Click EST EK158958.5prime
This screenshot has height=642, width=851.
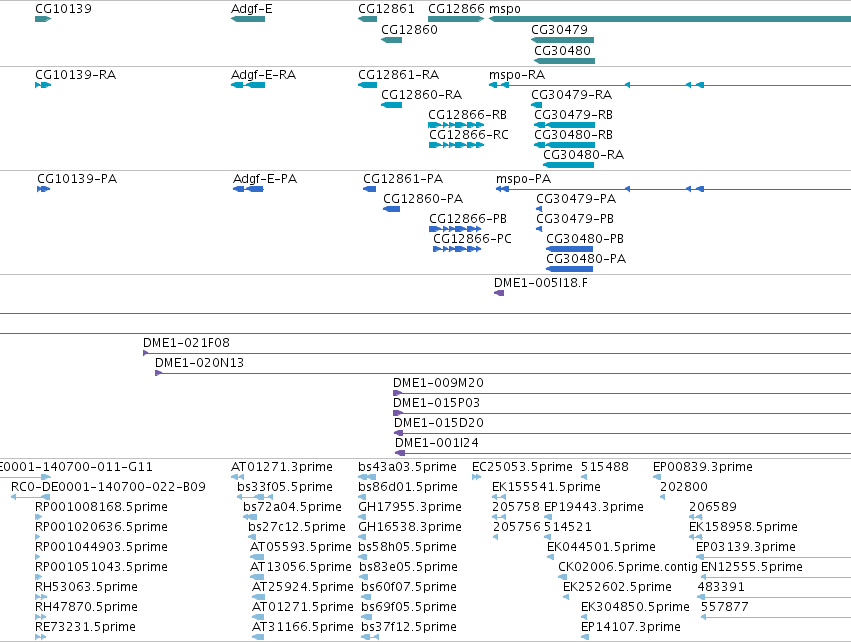click(696, 537)
